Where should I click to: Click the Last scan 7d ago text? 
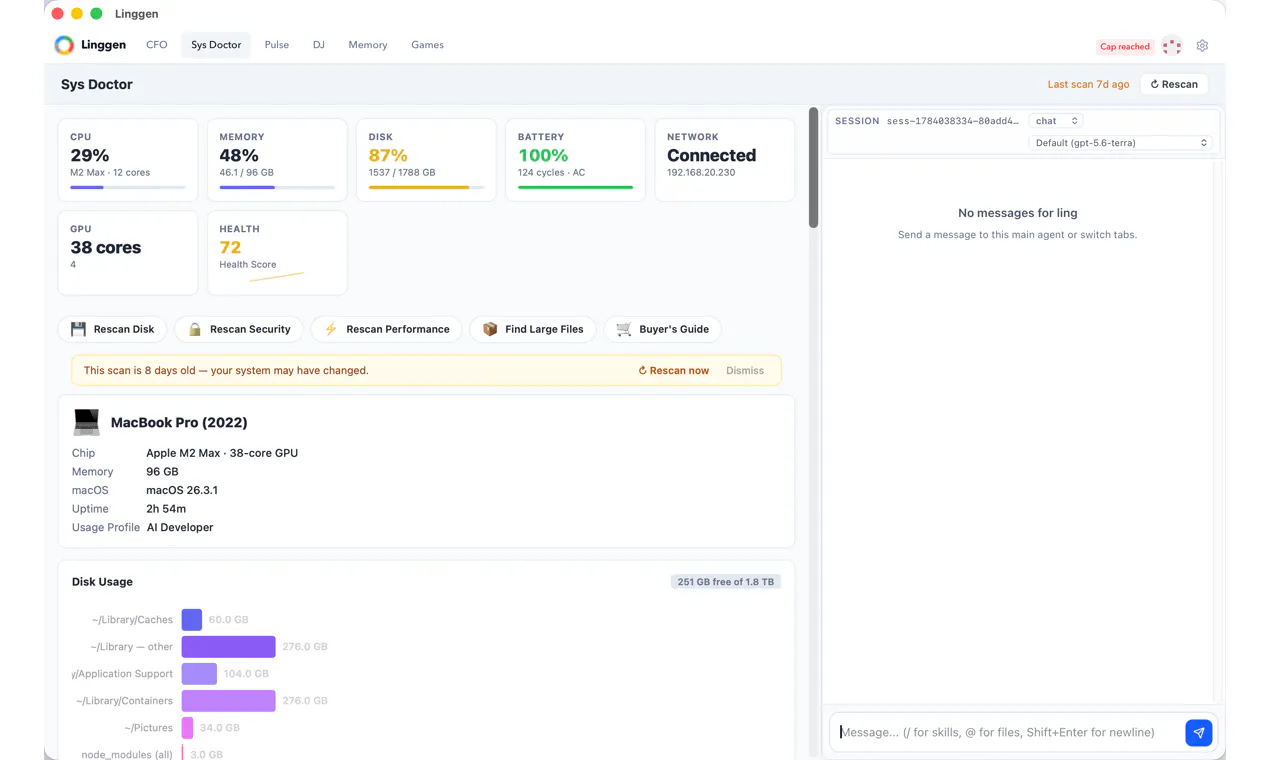coord(1088,84)
